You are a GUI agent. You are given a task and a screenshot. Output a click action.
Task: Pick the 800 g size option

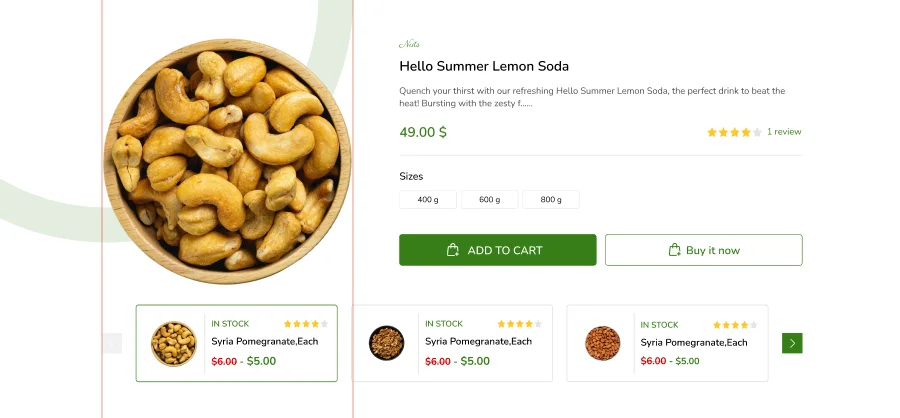coord(551,200)
